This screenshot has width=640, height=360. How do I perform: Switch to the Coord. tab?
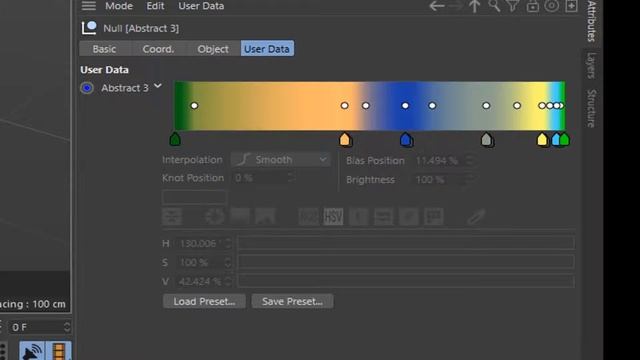pos(158,49)
